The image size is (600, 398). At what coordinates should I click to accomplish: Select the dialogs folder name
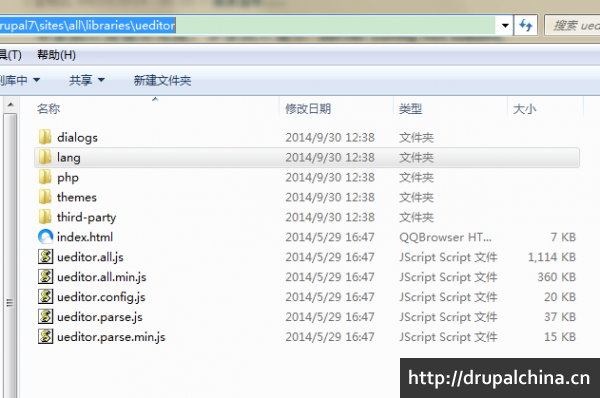pos(77,137)
